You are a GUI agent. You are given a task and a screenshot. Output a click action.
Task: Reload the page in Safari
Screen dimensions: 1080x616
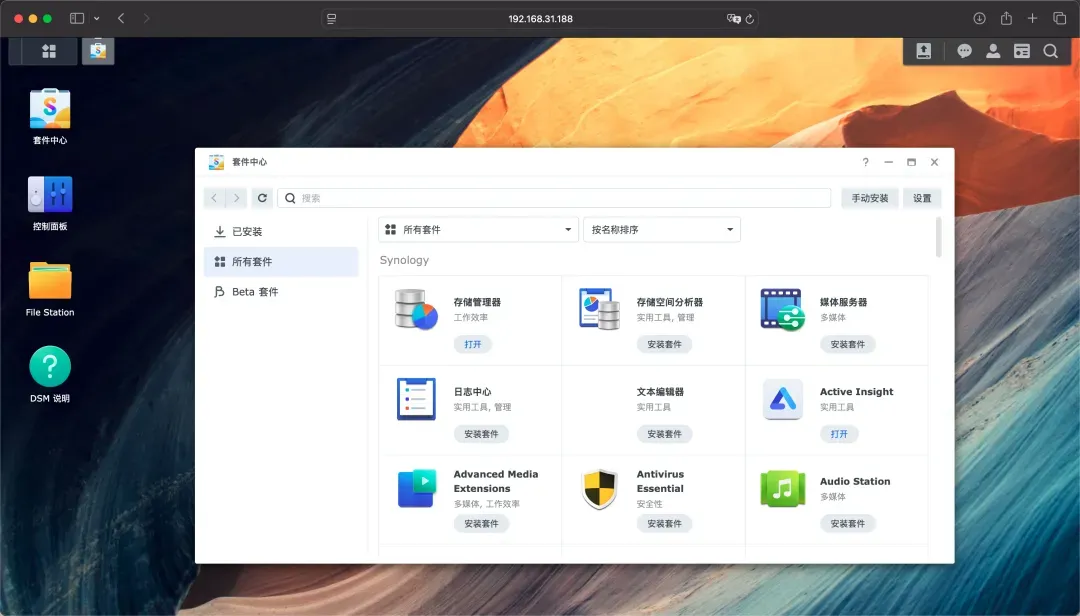pyautogui.click(x=750, y=19)
